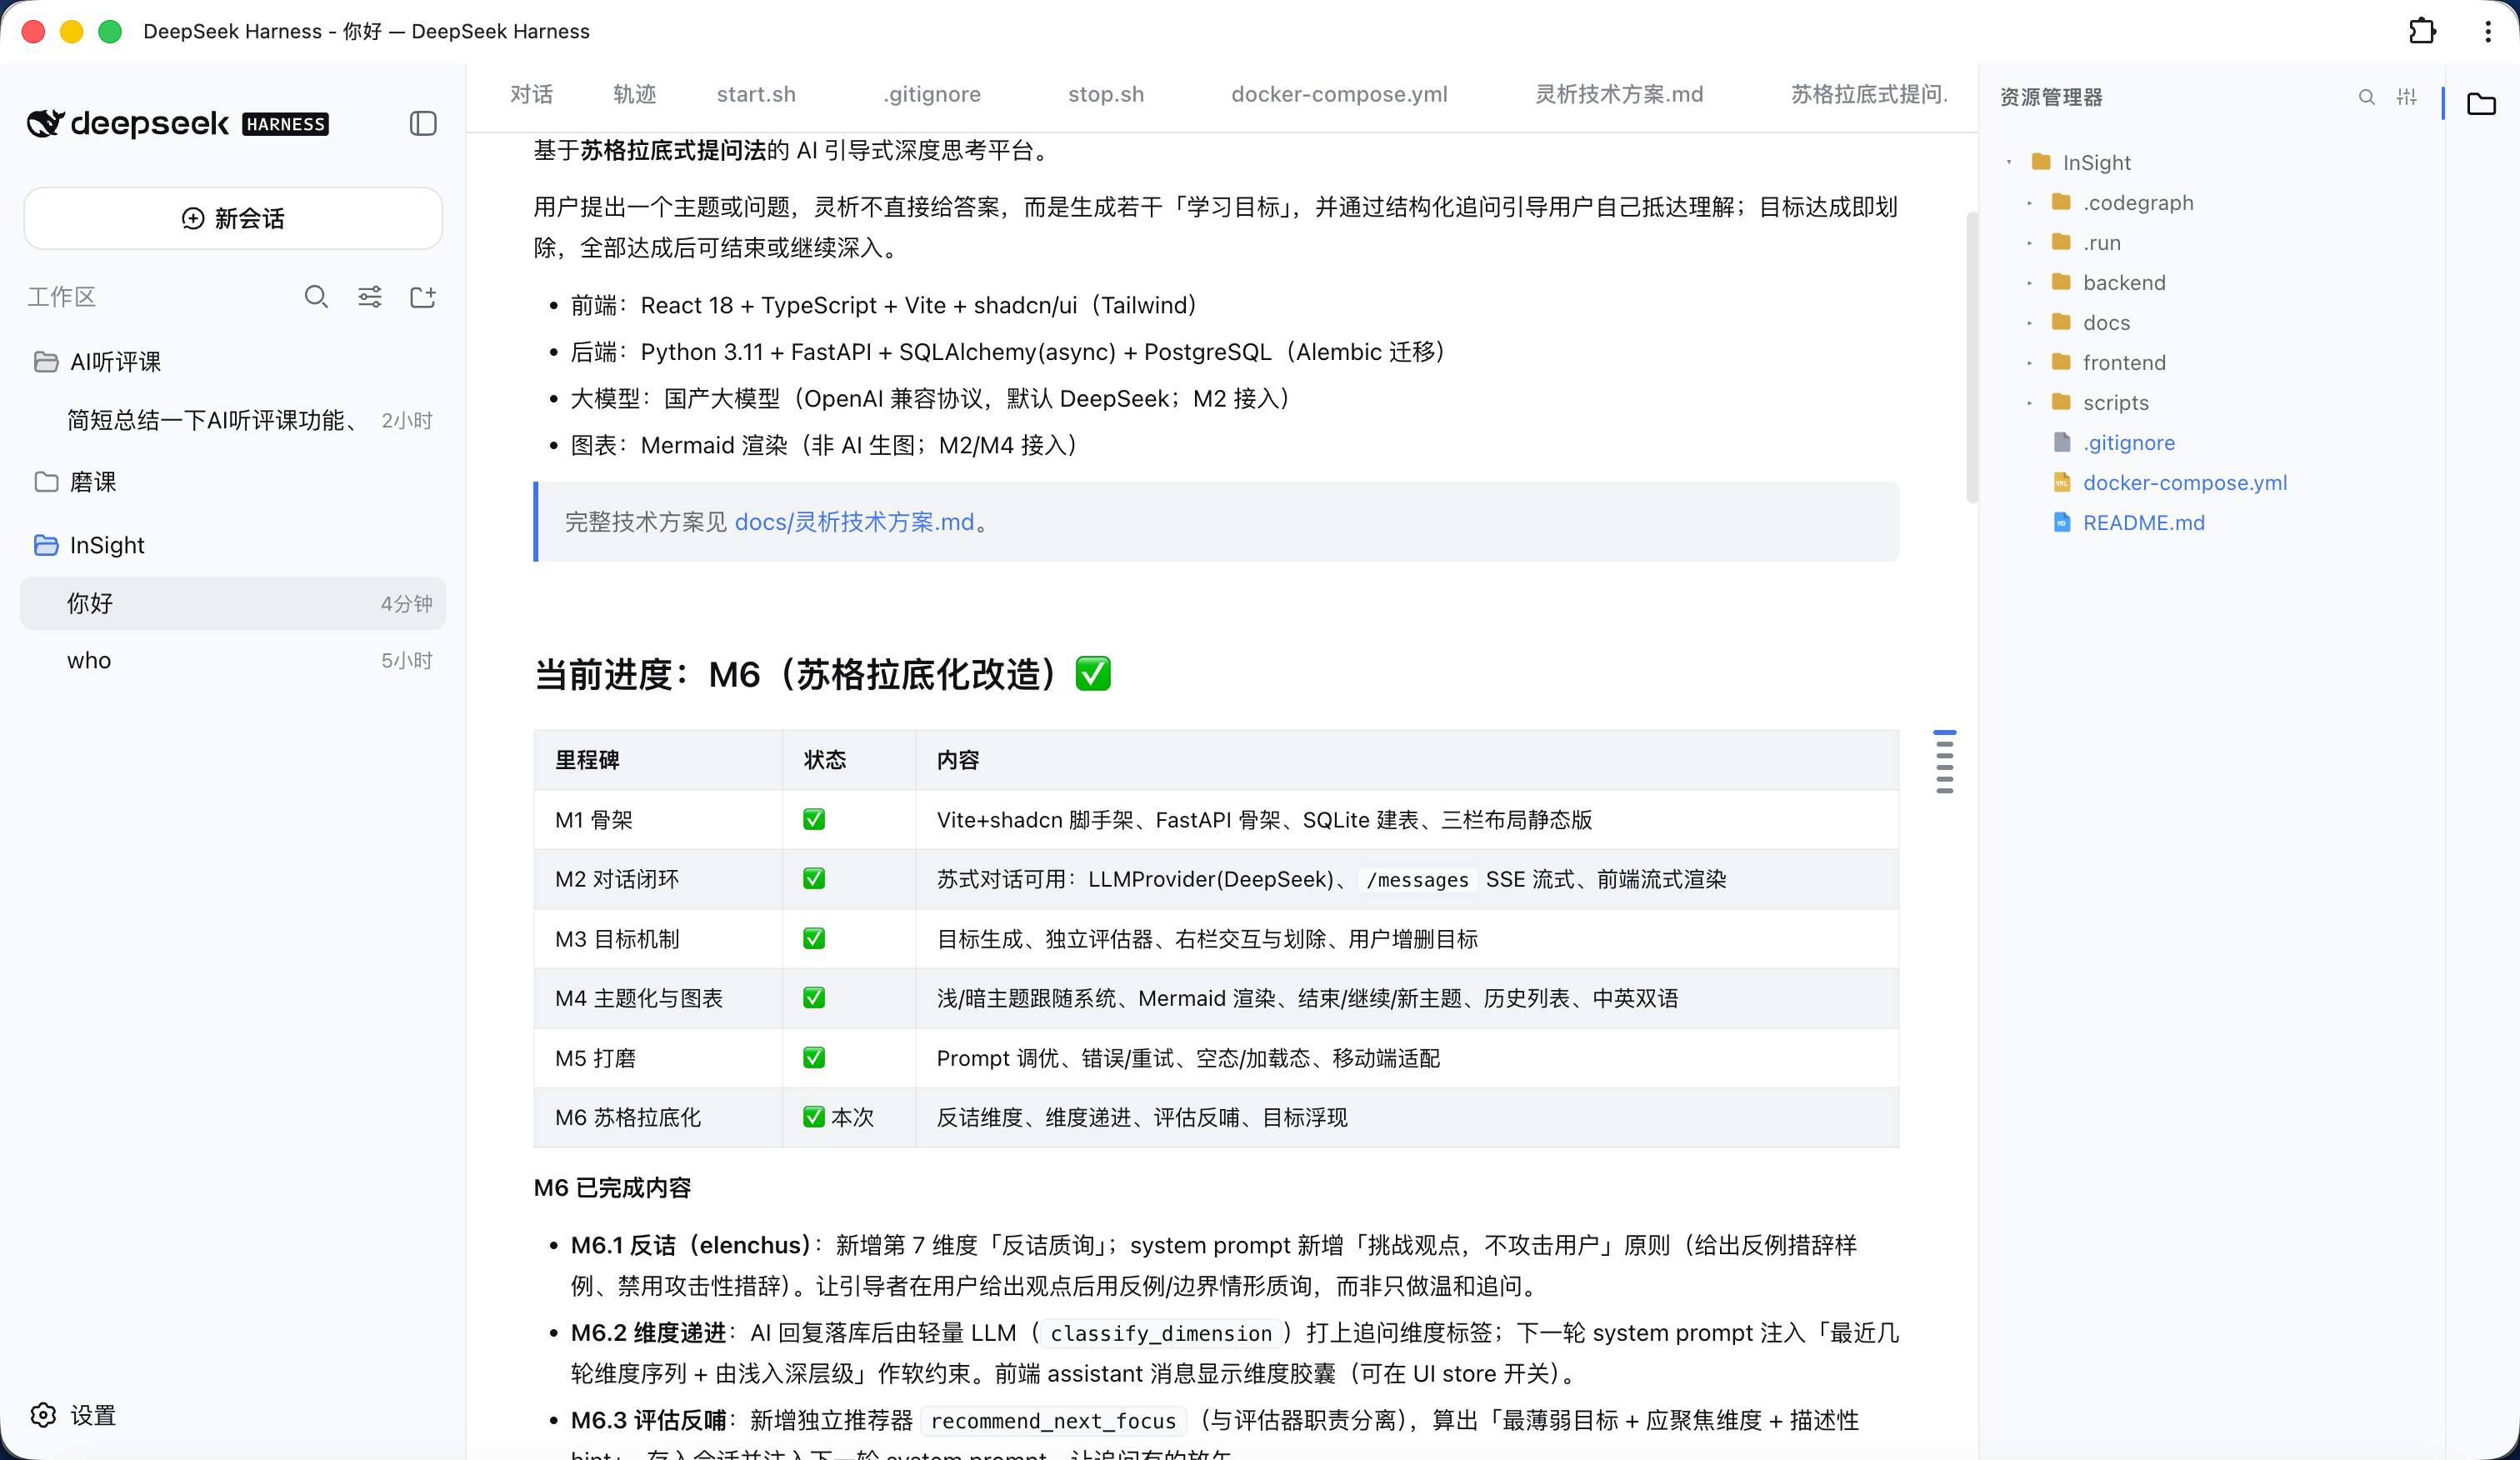Open 设置 at bottom of sidebar
The height and width of the screenshot is (1460, 2520).
coord(74,1414)
